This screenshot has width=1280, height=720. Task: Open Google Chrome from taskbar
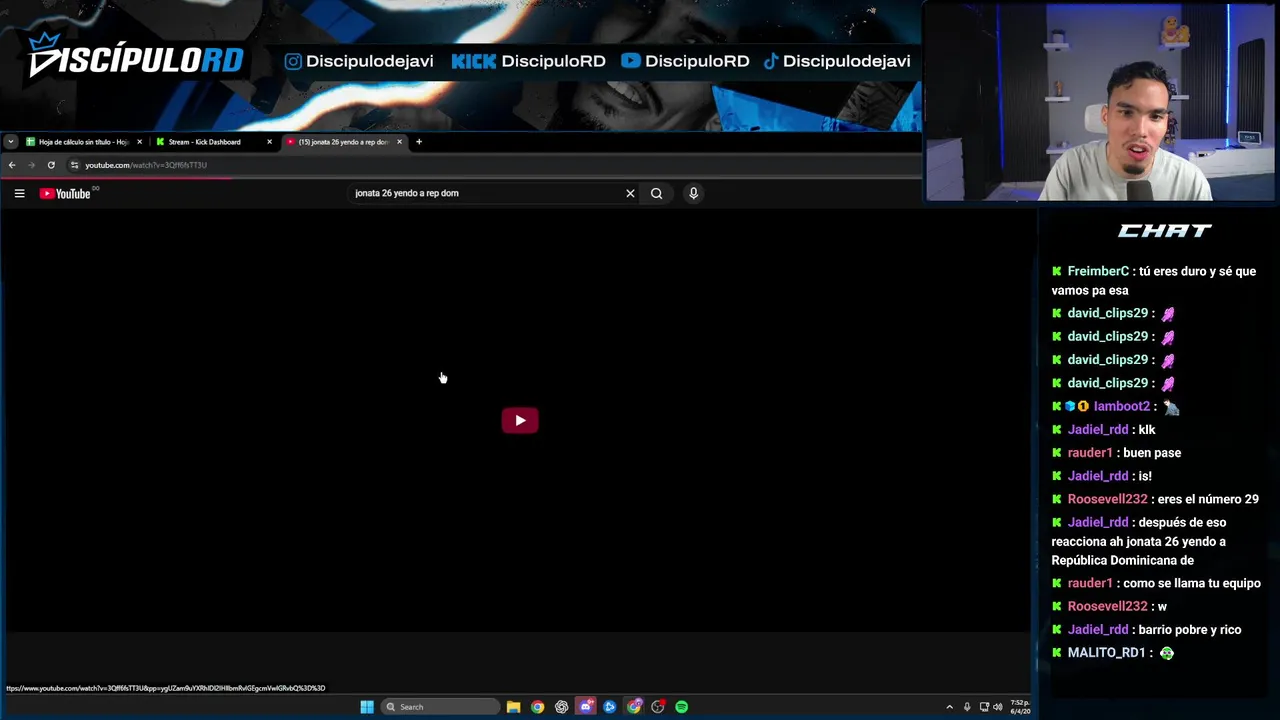pyautogui.click(x=538, y=707)
